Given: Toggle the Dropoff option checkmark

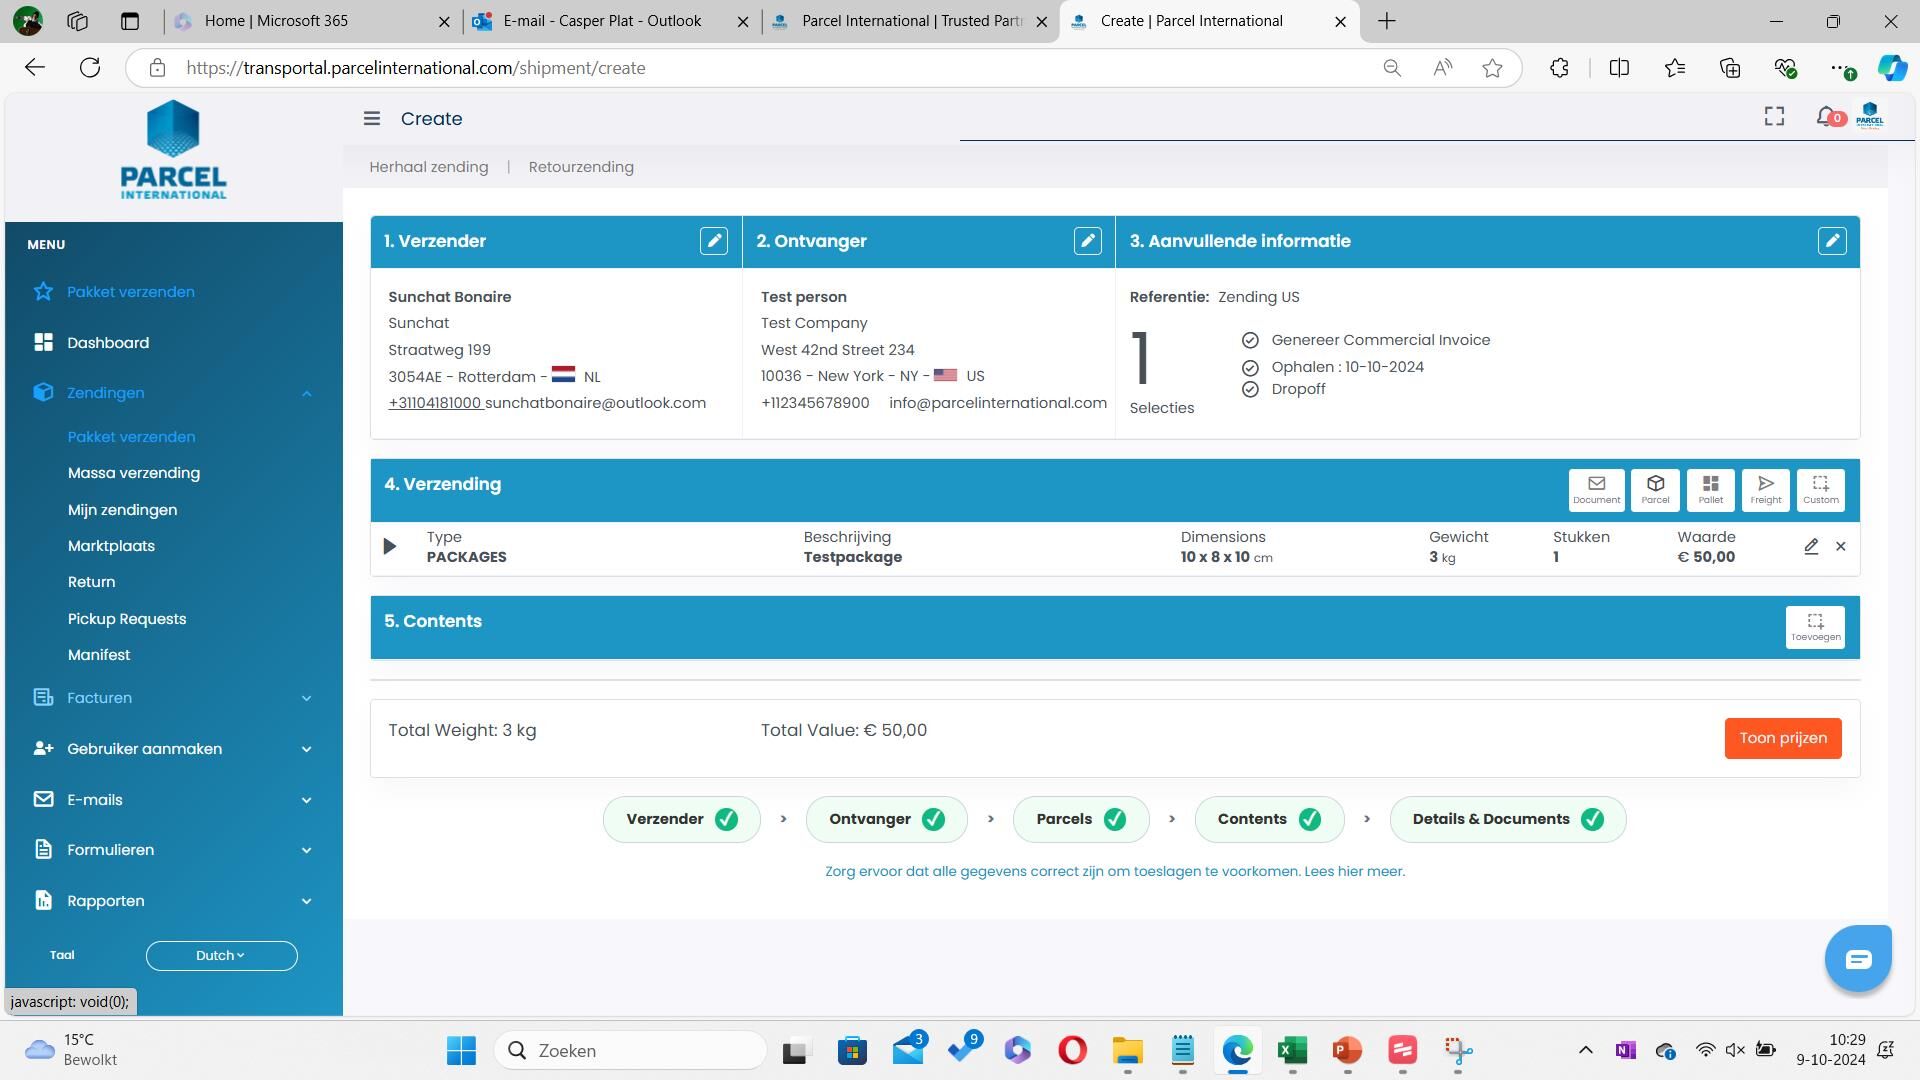Looking at the screenshot, I should coord(1250,390).
